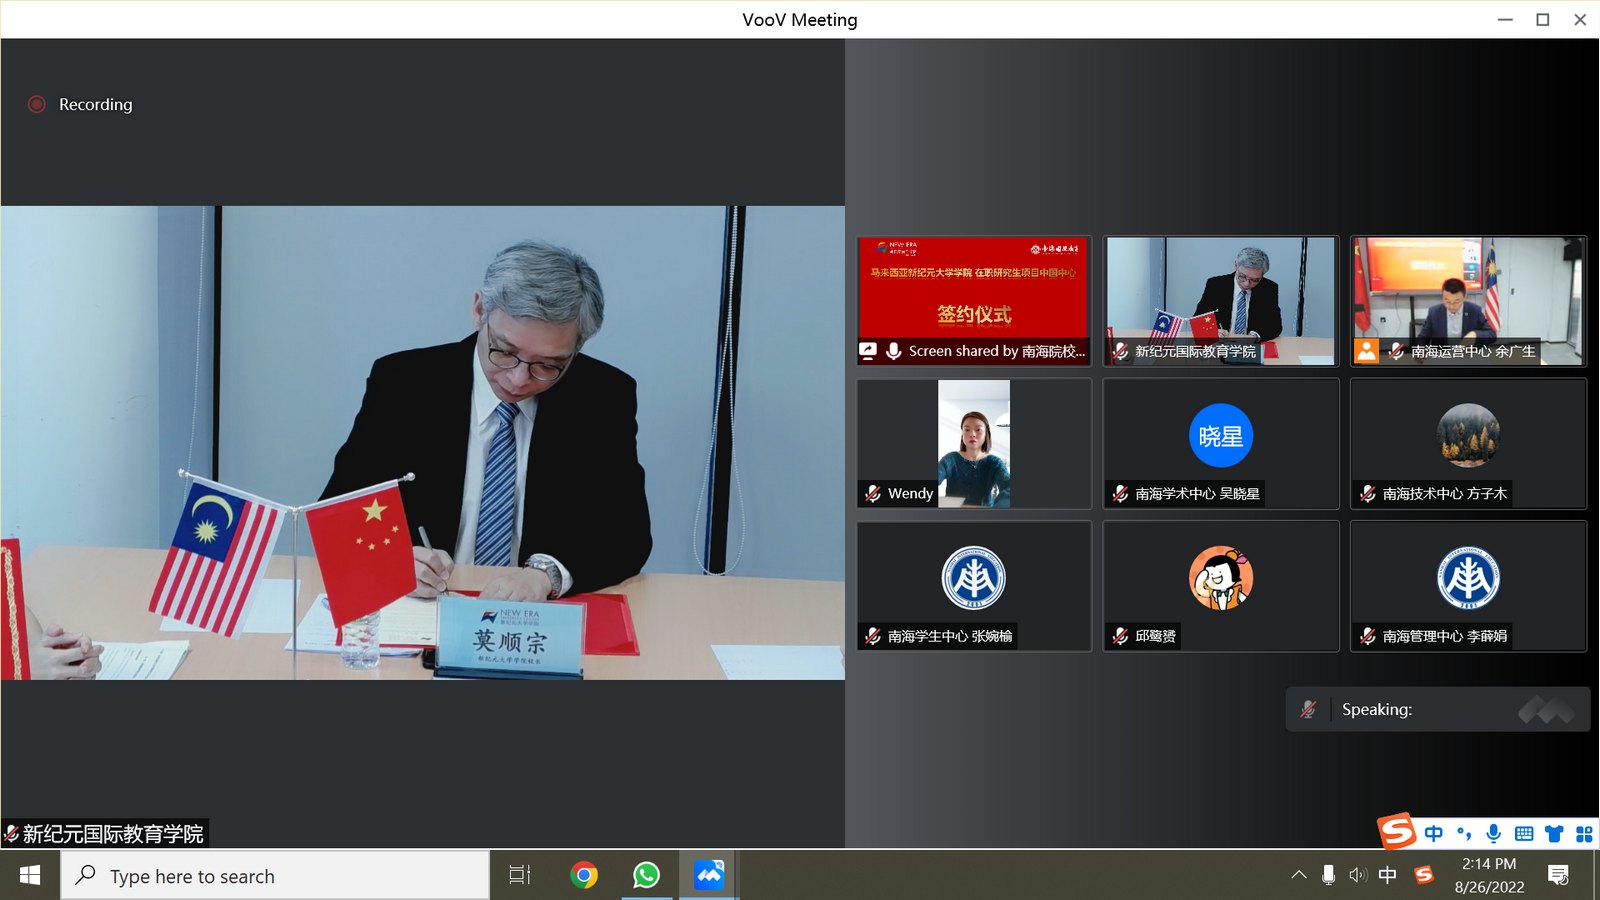Click the Sogou icon in system tray
Screen dimensions: 1600x900
coord(1424,875)
